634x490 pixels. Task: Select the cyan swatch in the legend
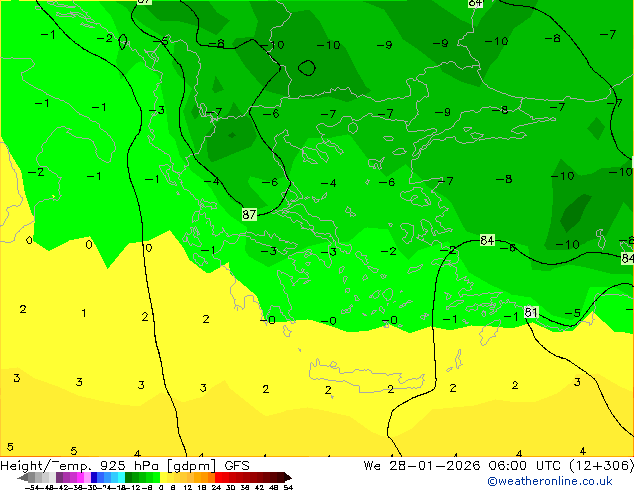coord(121,477)
